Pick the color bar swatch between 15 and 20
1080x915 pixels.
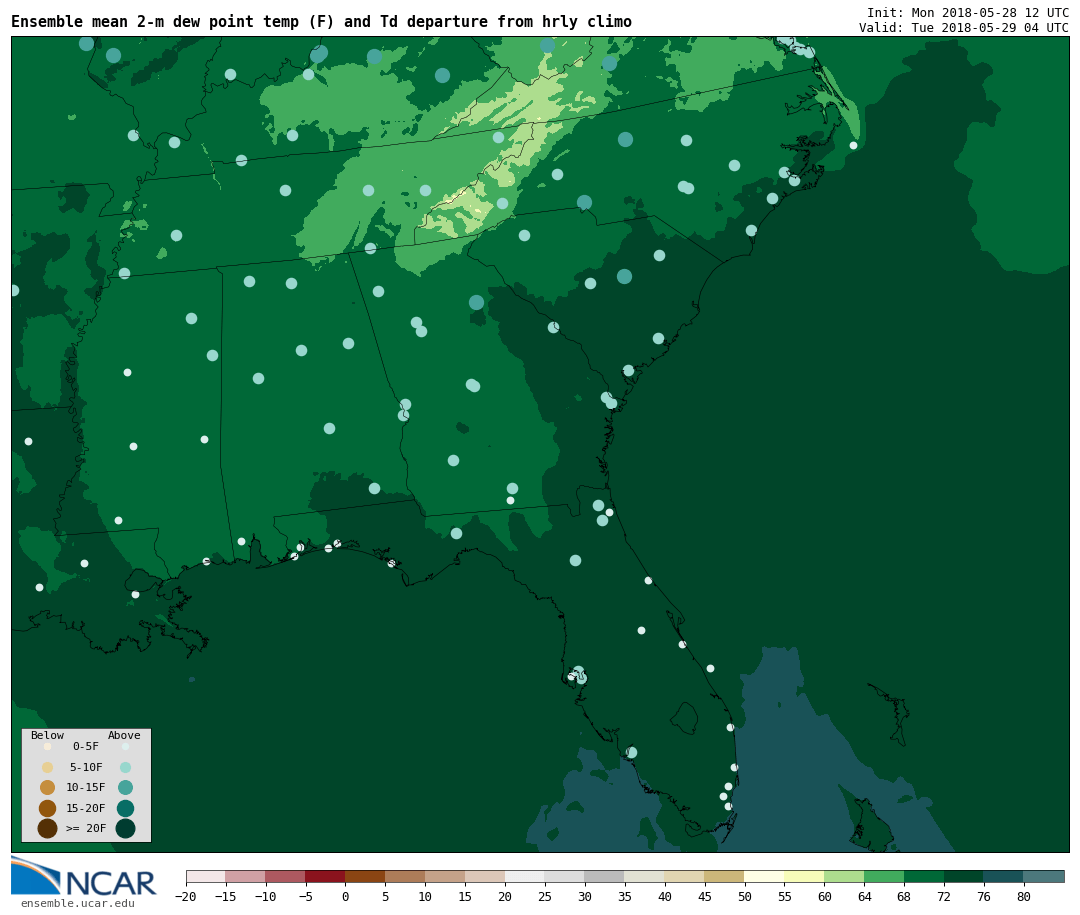[485, 876]
